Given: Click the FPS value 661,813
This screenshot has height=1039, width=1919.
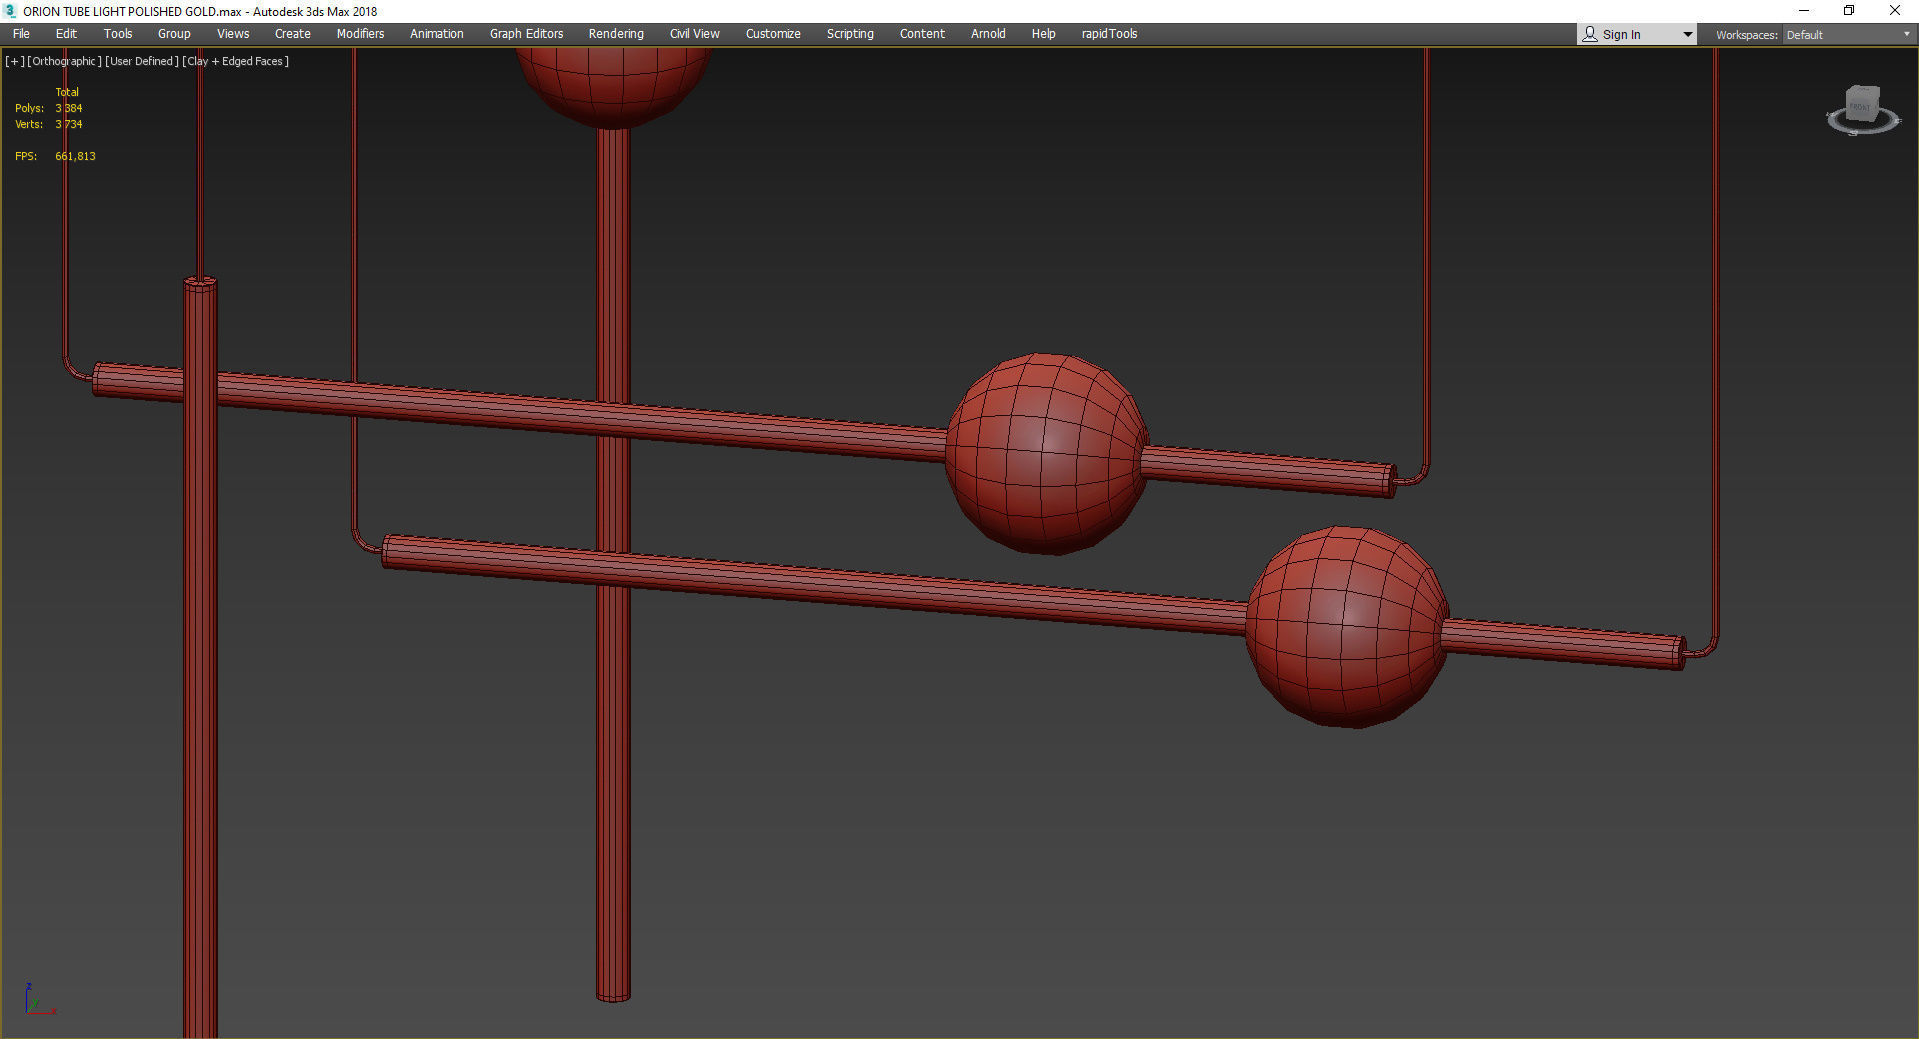Looking at the screenshot, I should click(x=75, y=156).
